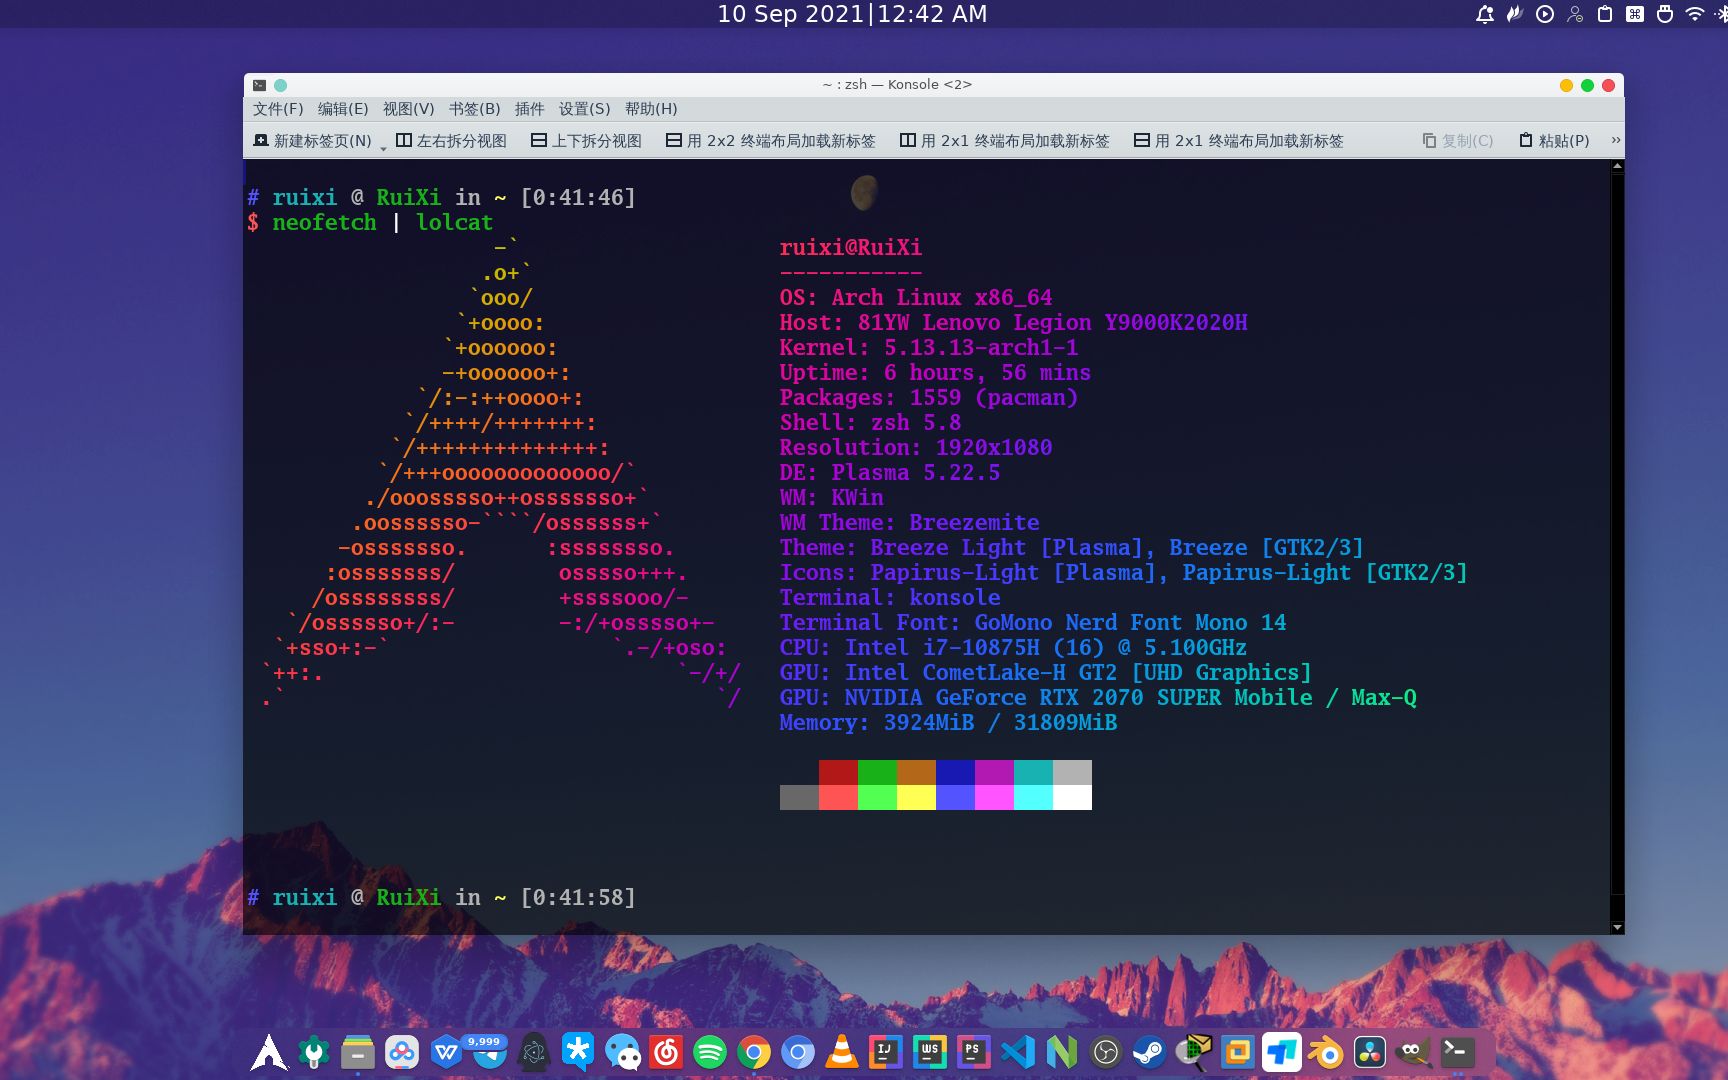Click the teal dot button in Konsole title bar
The width and height of the screenshot is (1728, 1080).
pos(281,85)
